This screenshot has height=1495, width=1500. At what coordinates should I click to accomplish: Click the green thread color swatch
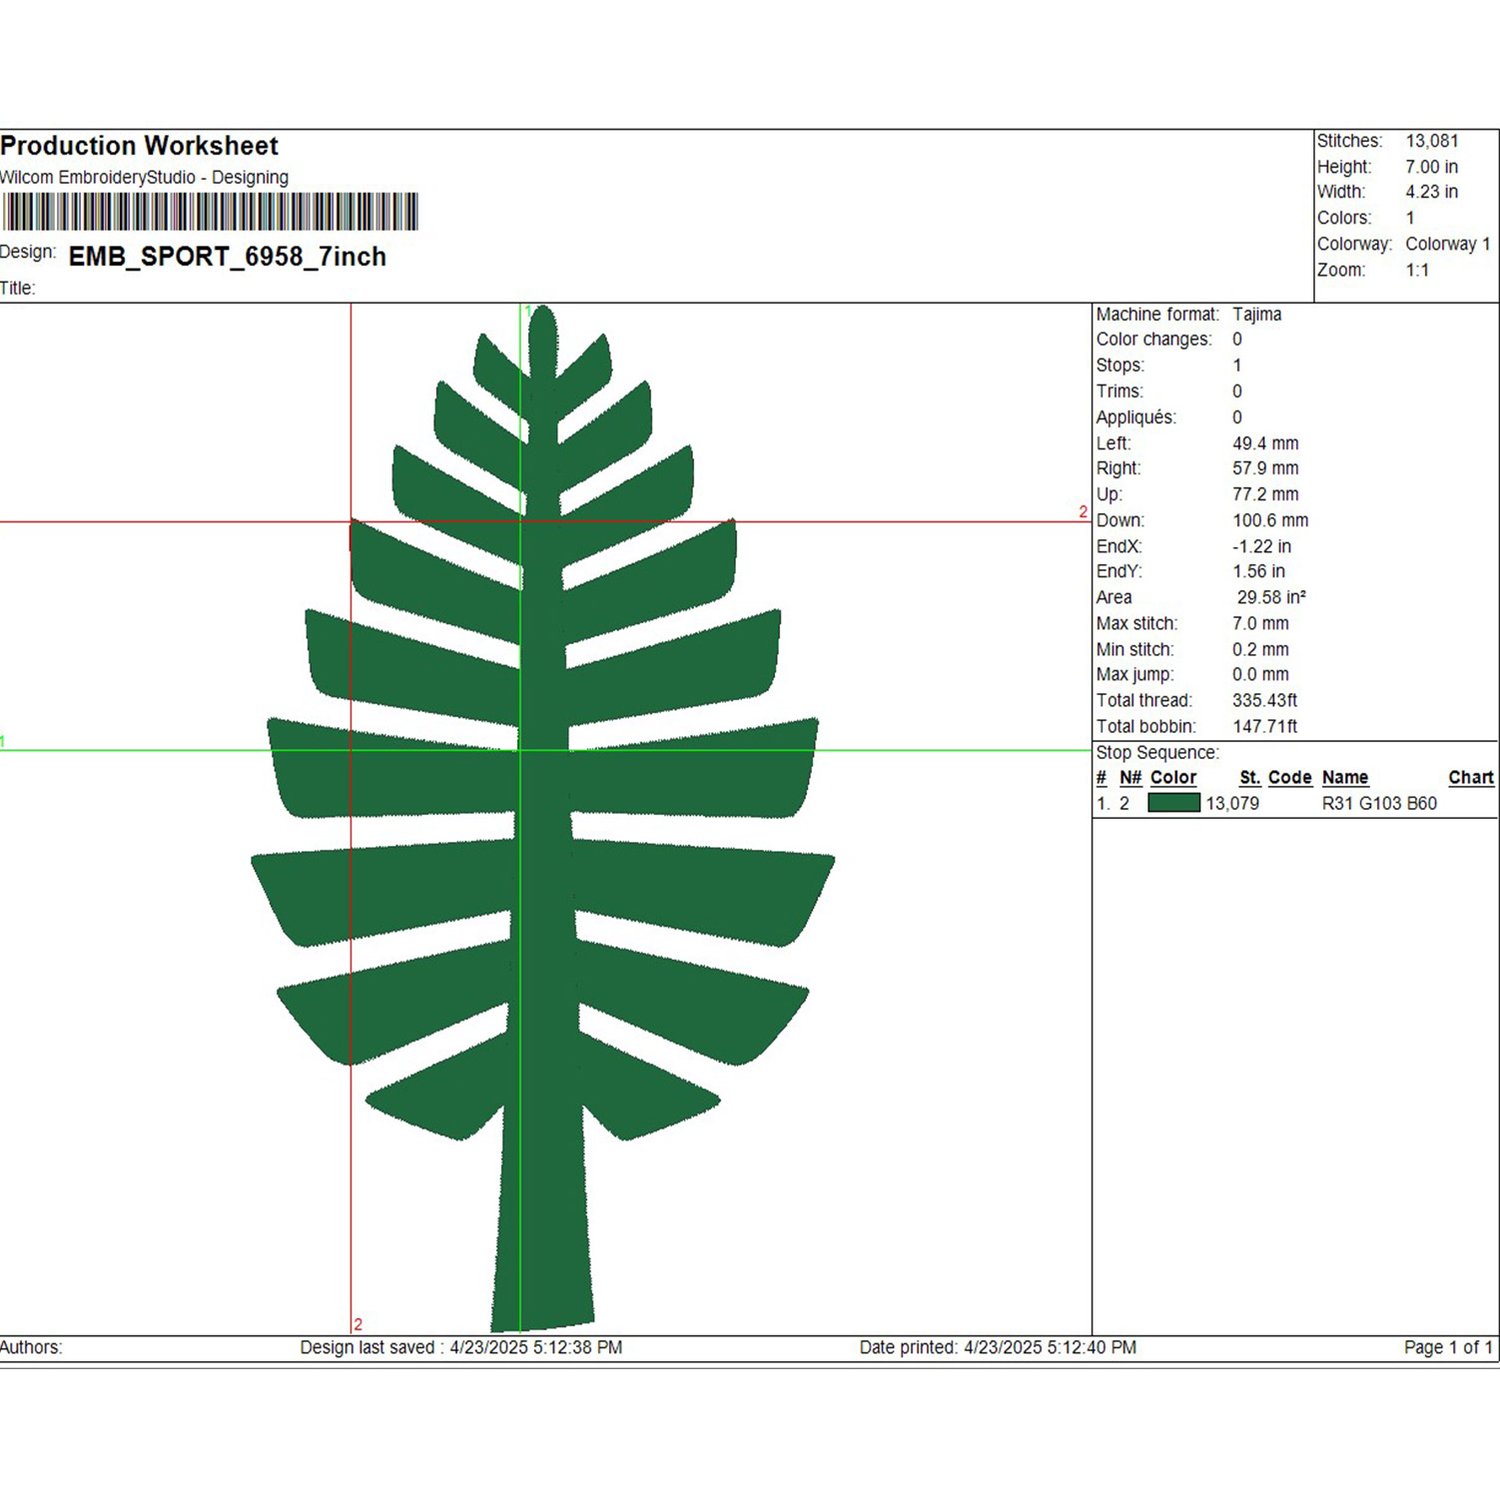tap(1174, 802)
